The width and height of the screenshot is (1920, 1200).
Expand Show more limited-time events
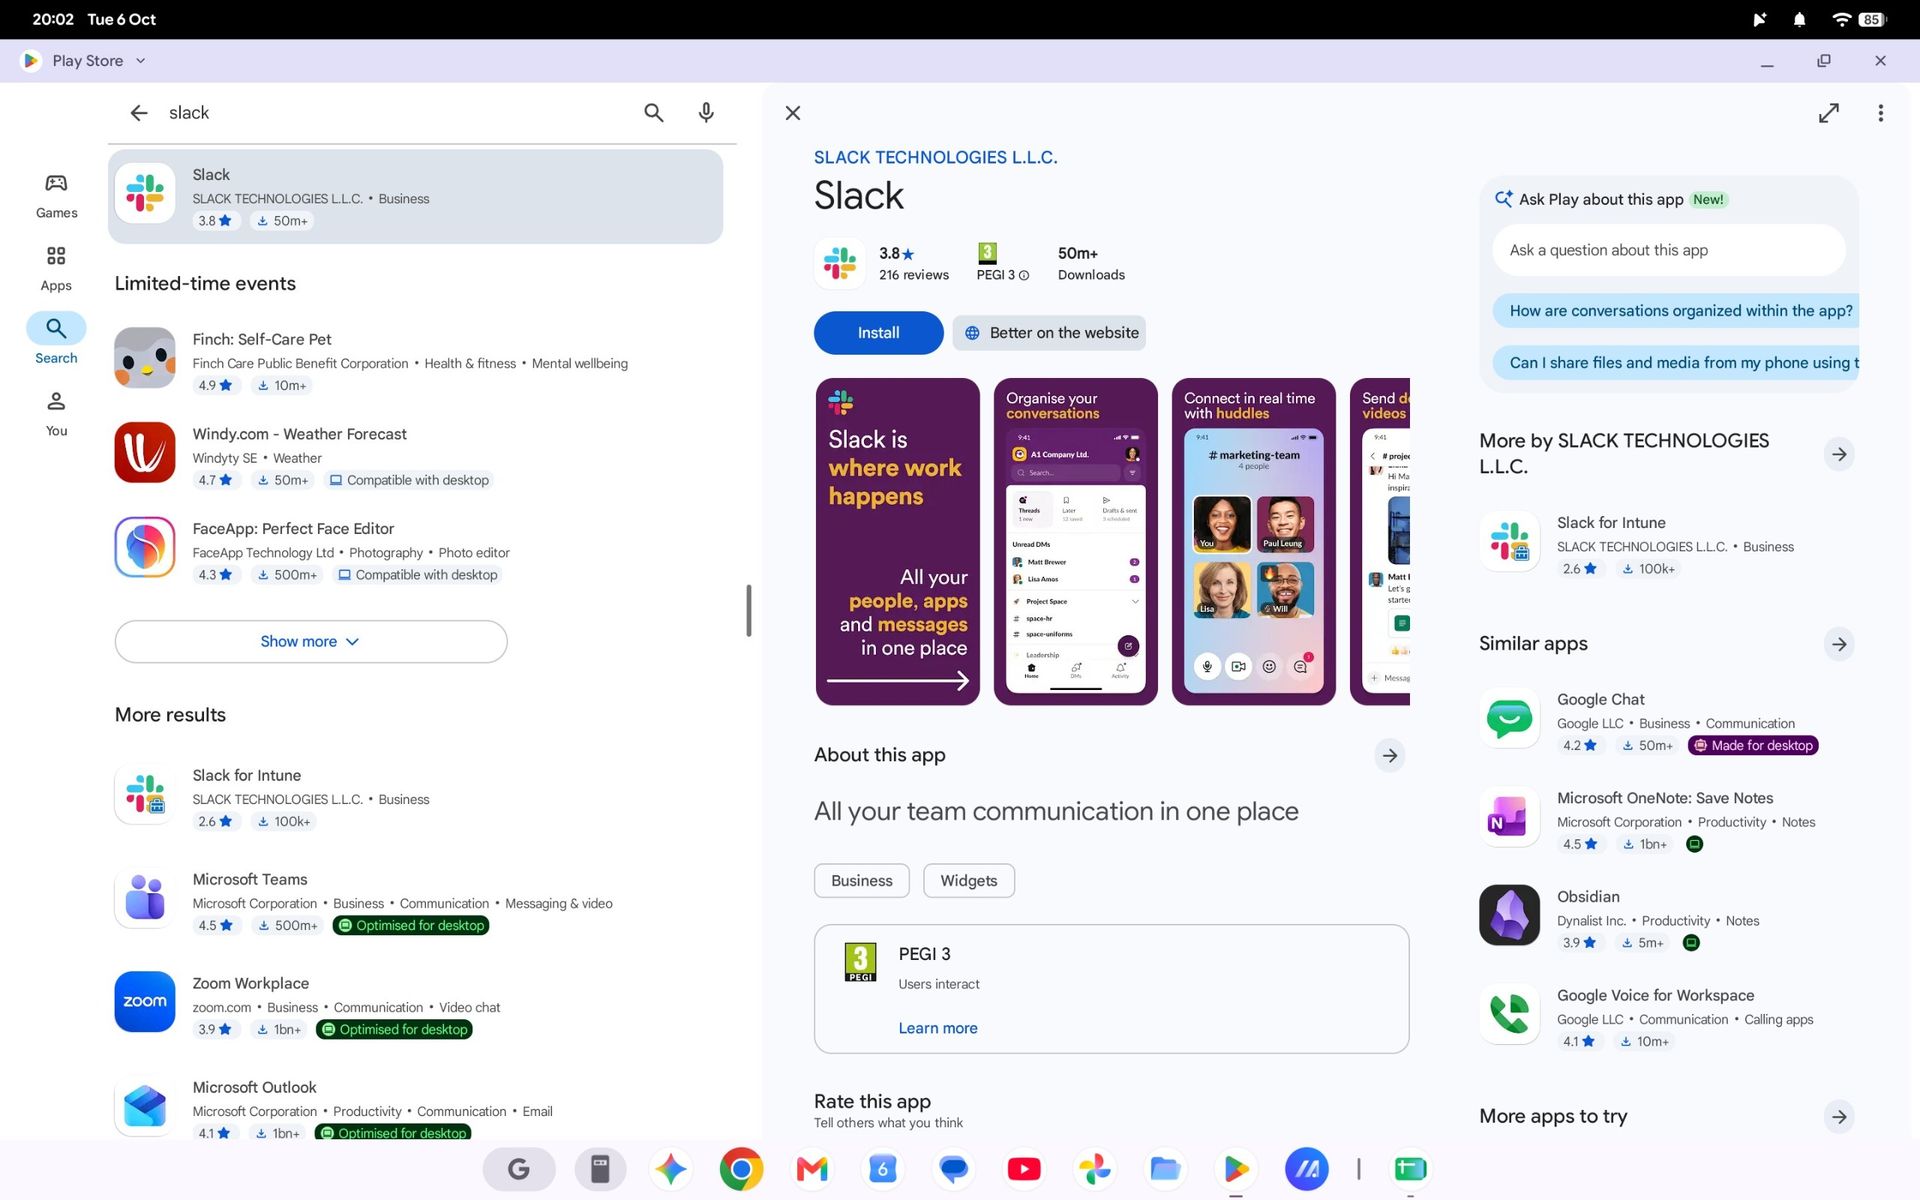(x=311, y=641)
